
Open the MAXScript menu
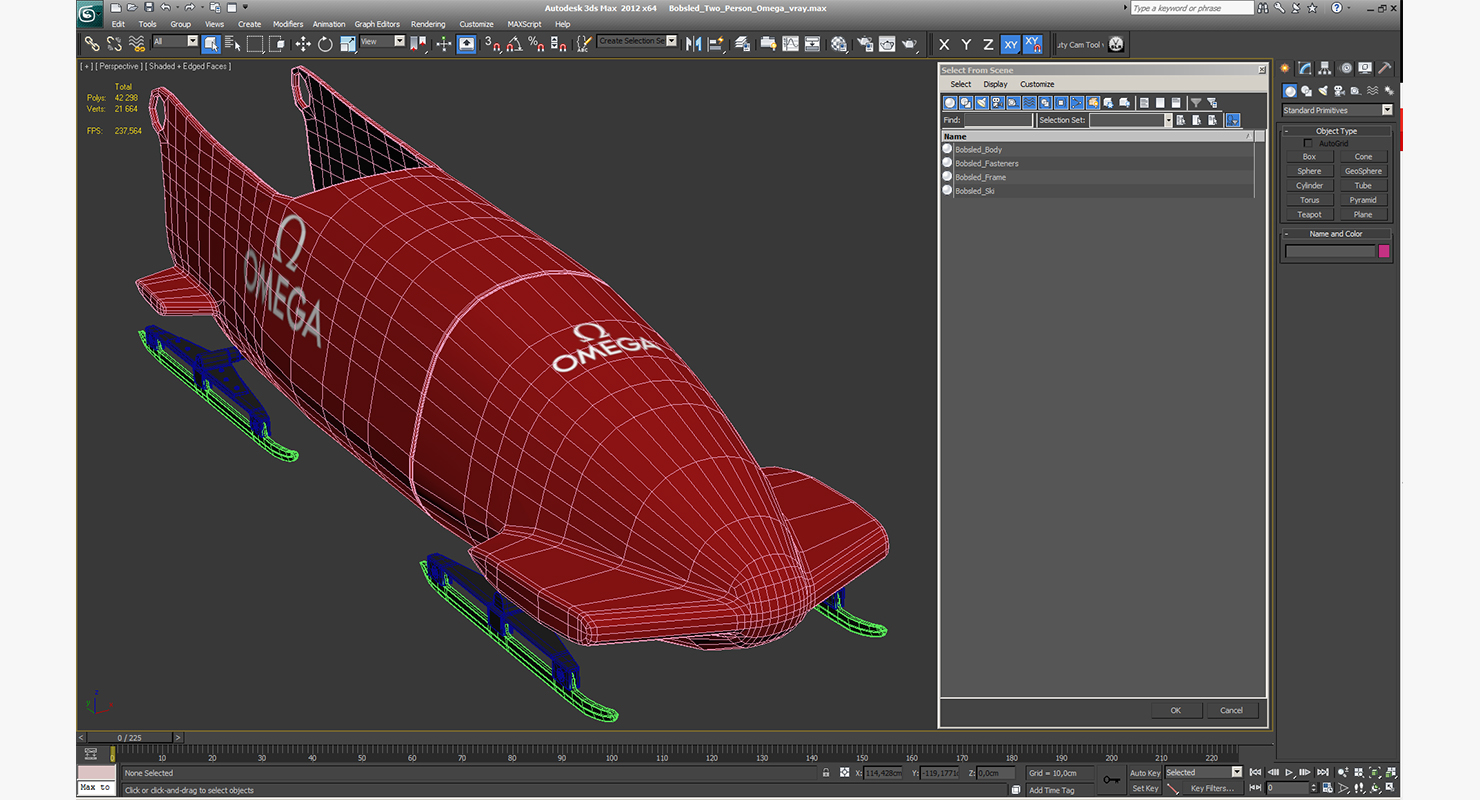tap(524, 24)
